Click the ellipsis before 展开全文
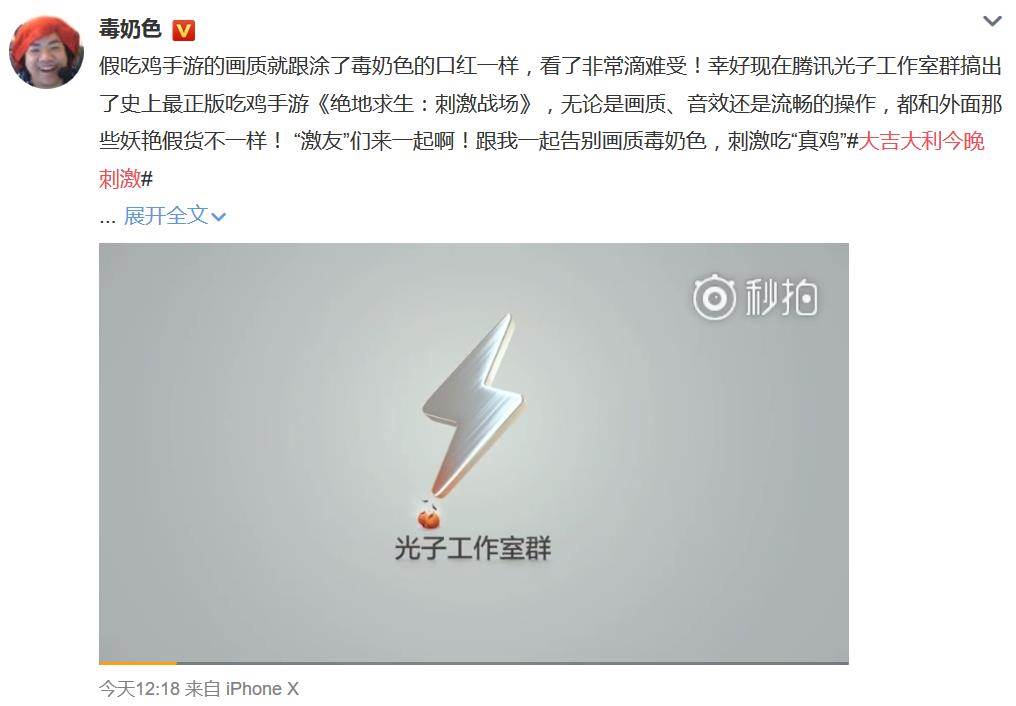Image resolution: width=1016 pixels, height=706 pixels. tap(107, 220)
